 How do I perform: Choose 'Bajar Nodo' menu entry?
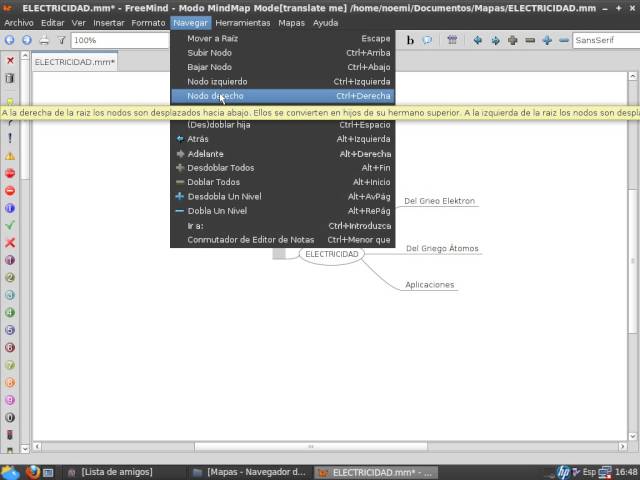coord(282,67)
